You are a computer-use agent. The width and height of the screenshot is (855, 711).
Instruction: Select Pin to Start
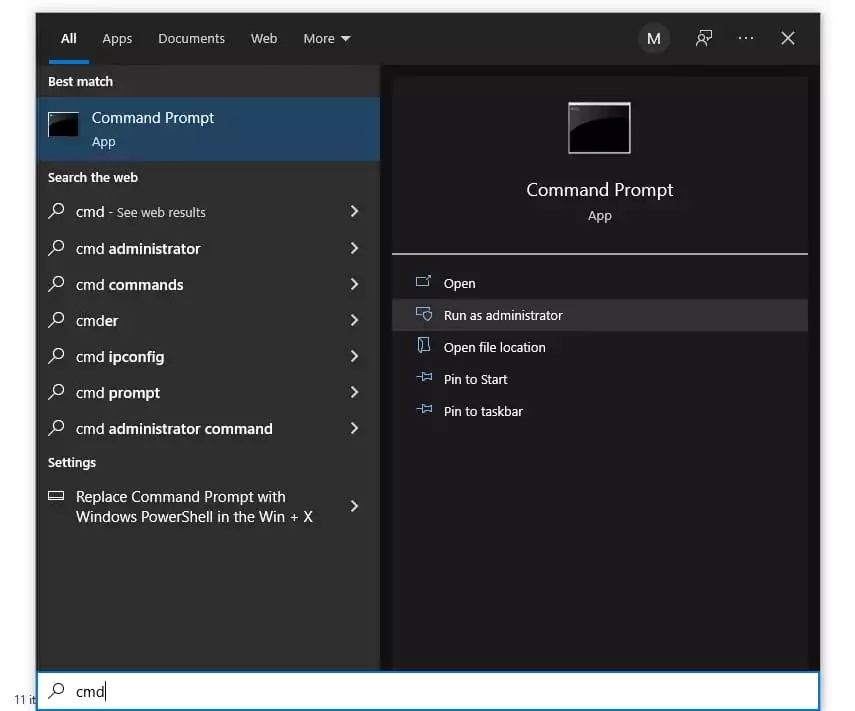(600, 379)
